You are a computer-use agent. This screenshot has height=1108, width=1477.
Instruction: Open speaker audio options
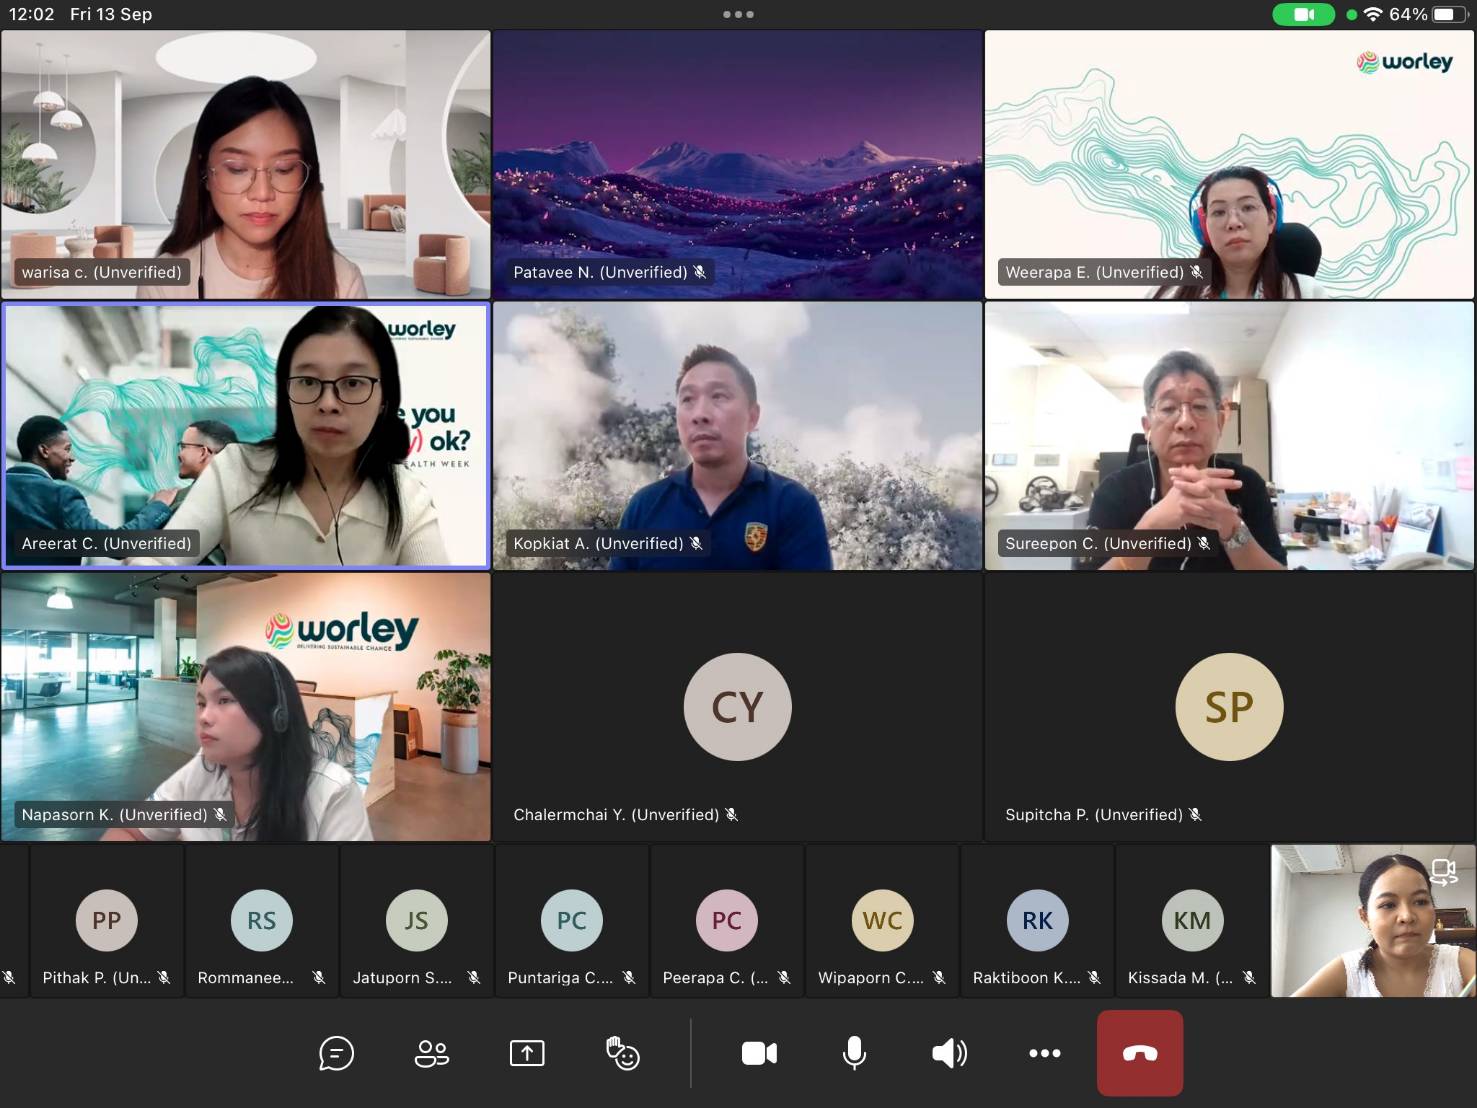(949, 1053)
